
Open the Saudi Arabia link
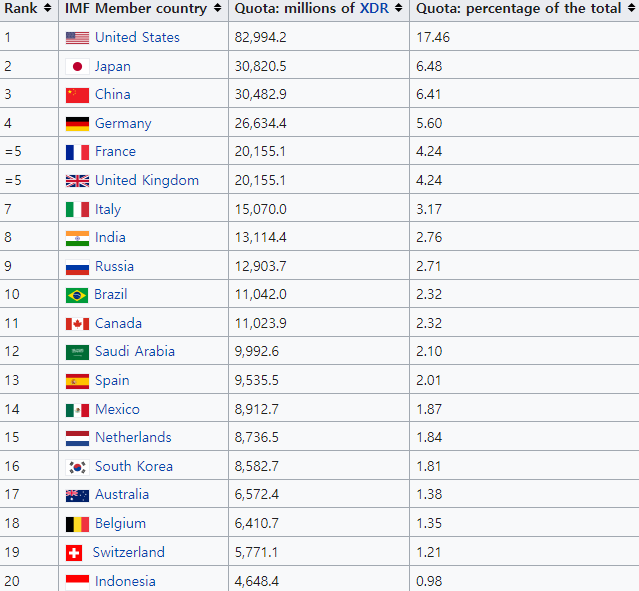point(135,351)
